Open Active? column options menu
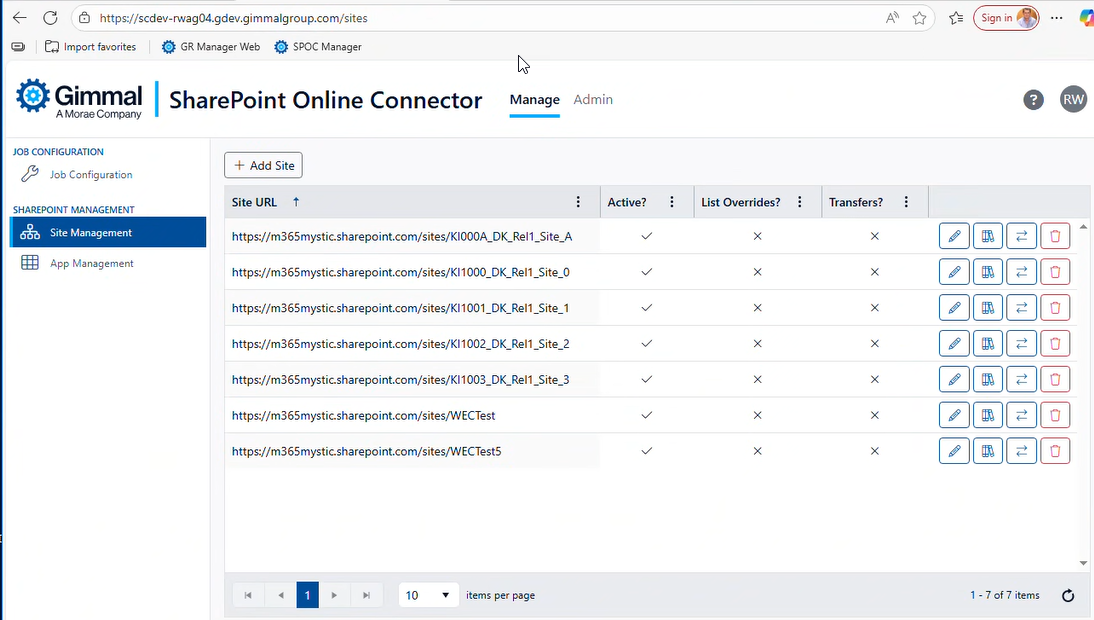 tap(672, 202)
